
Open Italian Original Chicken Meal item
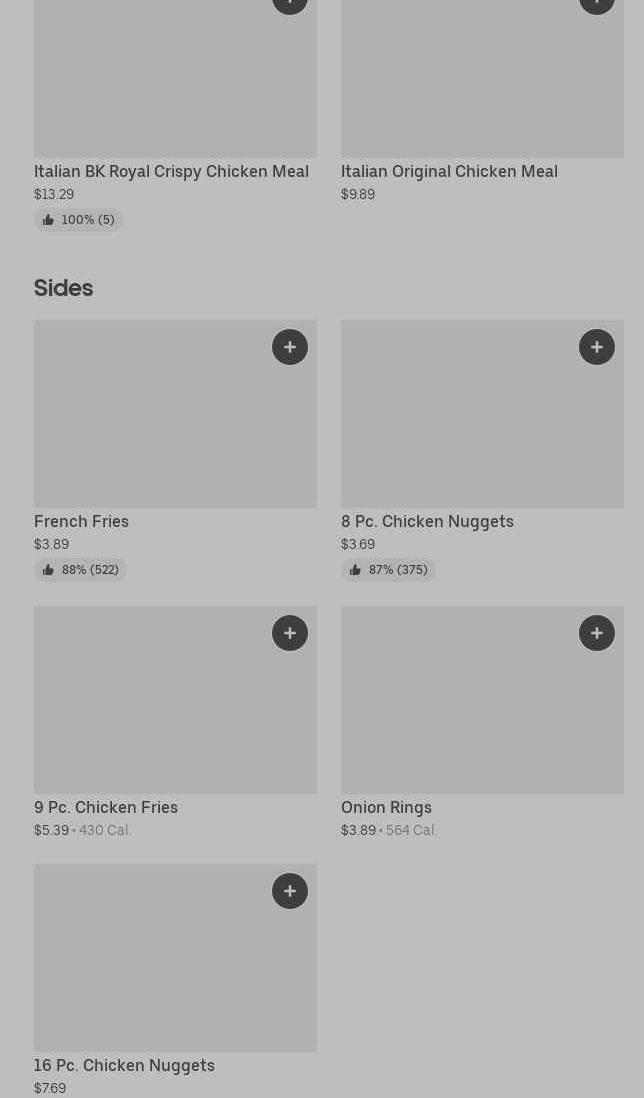[x=449, y=172]
